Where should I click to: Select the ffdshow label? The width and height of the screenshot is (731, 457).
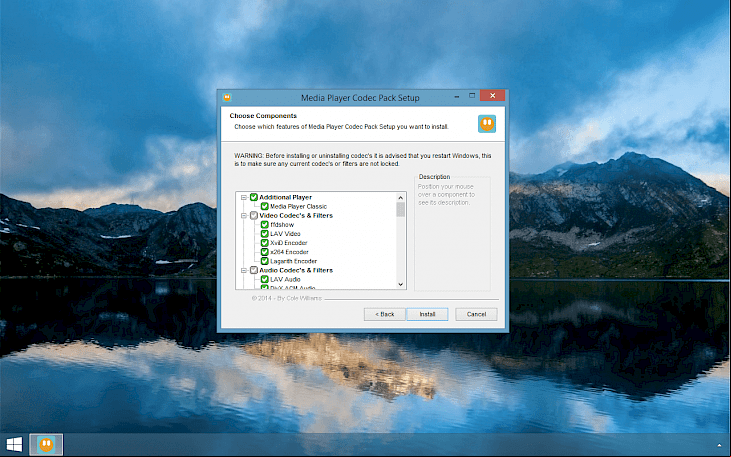click(282, 224)
